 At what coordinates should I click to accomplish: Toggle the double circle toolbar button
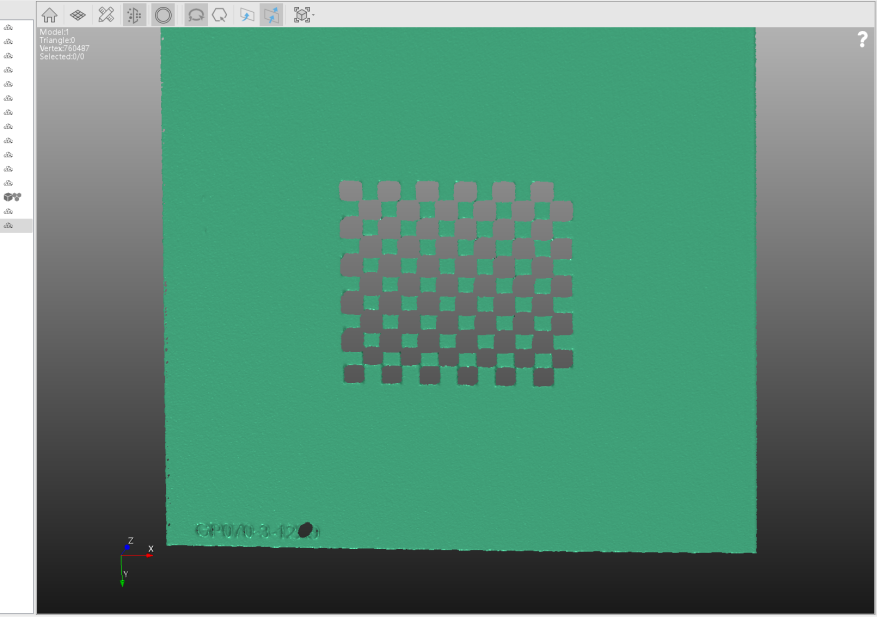[163, 15]
